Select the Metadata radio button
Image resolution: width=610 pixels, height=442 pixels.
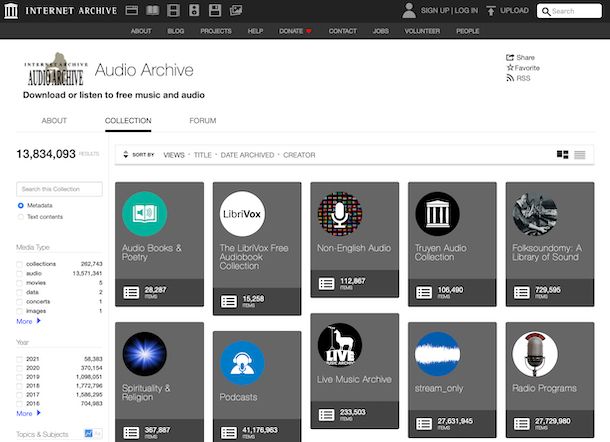21,205
